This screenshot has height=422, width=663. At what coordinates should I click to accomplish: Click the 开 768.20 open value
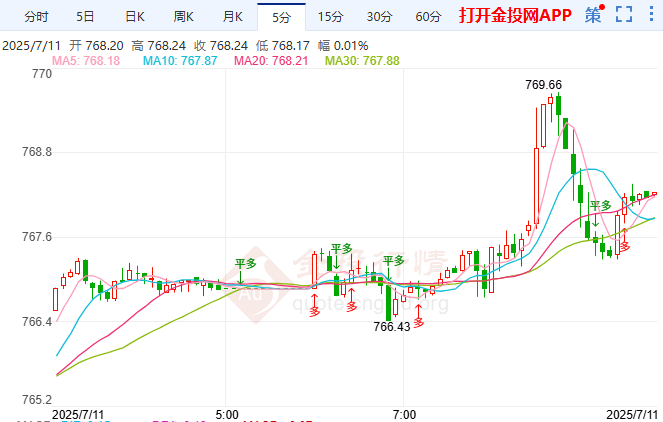[96, 46]
